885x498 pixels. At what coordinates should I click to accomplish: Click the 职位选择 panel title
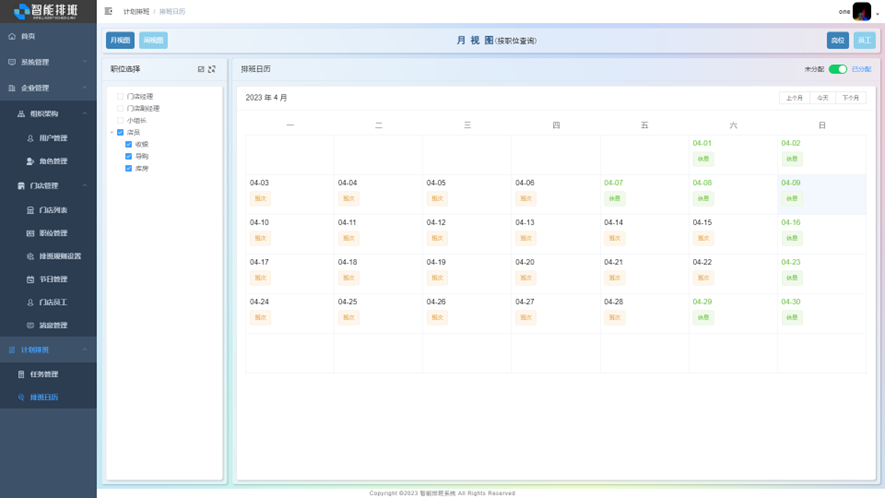pyautogui.click(x=125, y=69)
